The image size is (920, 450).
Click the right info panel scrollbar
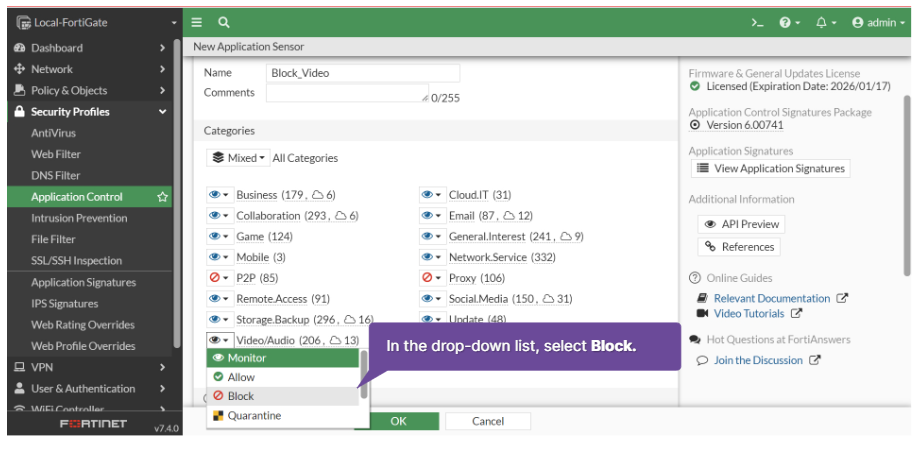[908, 185]
